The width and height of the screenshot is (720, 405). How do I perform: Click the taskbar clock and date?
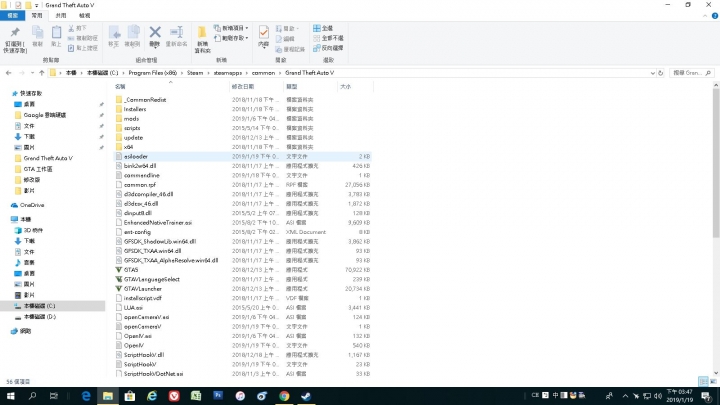click(680, 396)
